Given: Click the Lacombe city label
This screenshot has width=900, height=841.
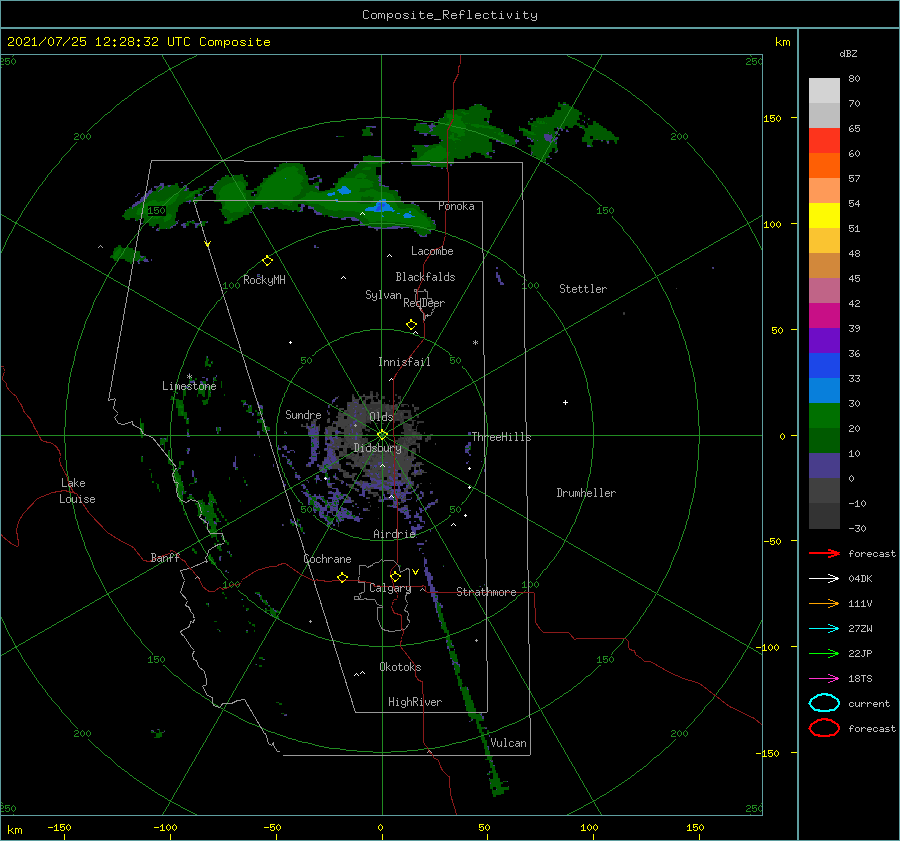Looking at the screenshot, I should tap(432, 251).
